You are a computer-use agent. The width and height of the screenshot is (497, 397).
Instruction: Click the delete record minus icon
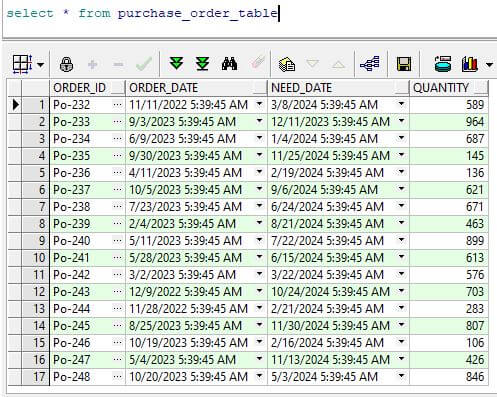pos(118,64)
